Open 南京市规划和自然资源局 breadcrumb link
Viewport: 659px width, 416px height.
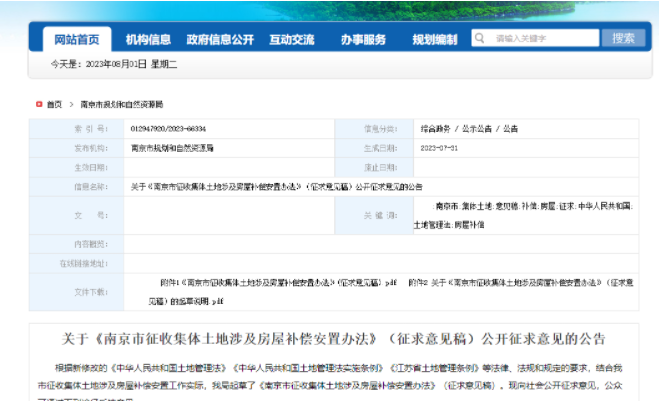pos(121,104)
